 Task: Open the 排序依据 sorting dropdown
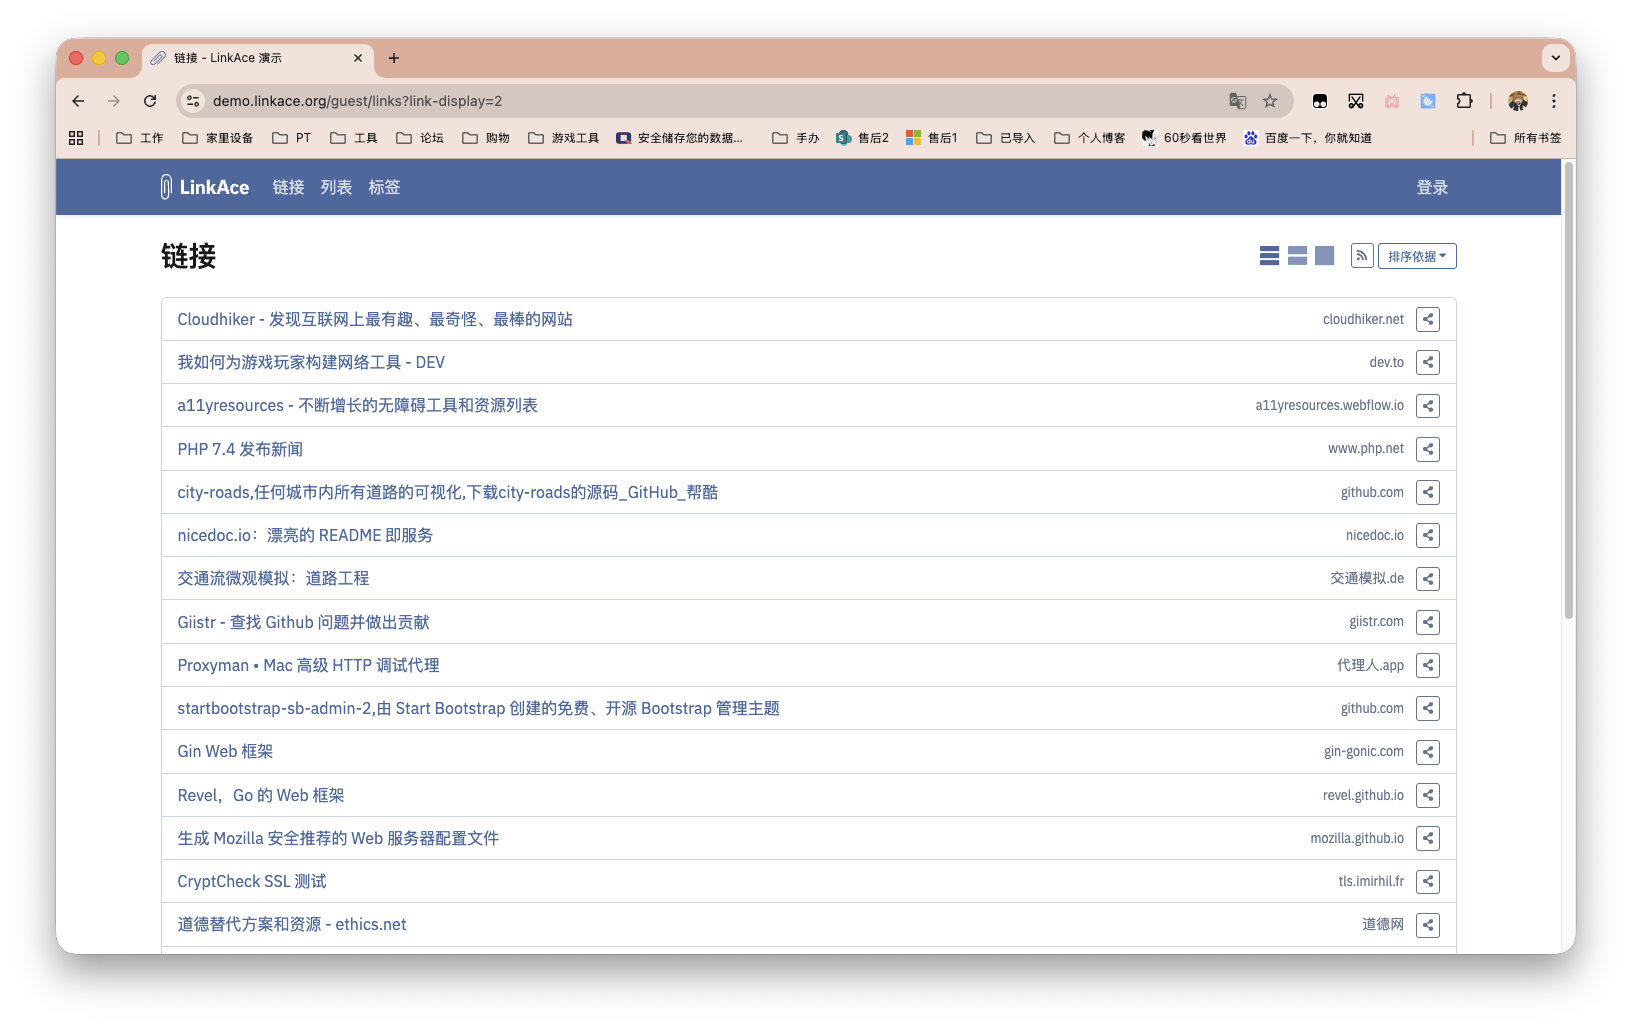click(x=1416, y=256)
